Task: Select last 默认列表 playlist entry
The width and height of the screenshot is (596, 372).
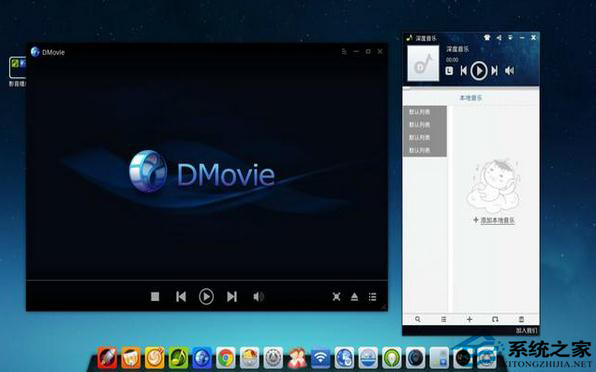Action: tap(420, 150)
